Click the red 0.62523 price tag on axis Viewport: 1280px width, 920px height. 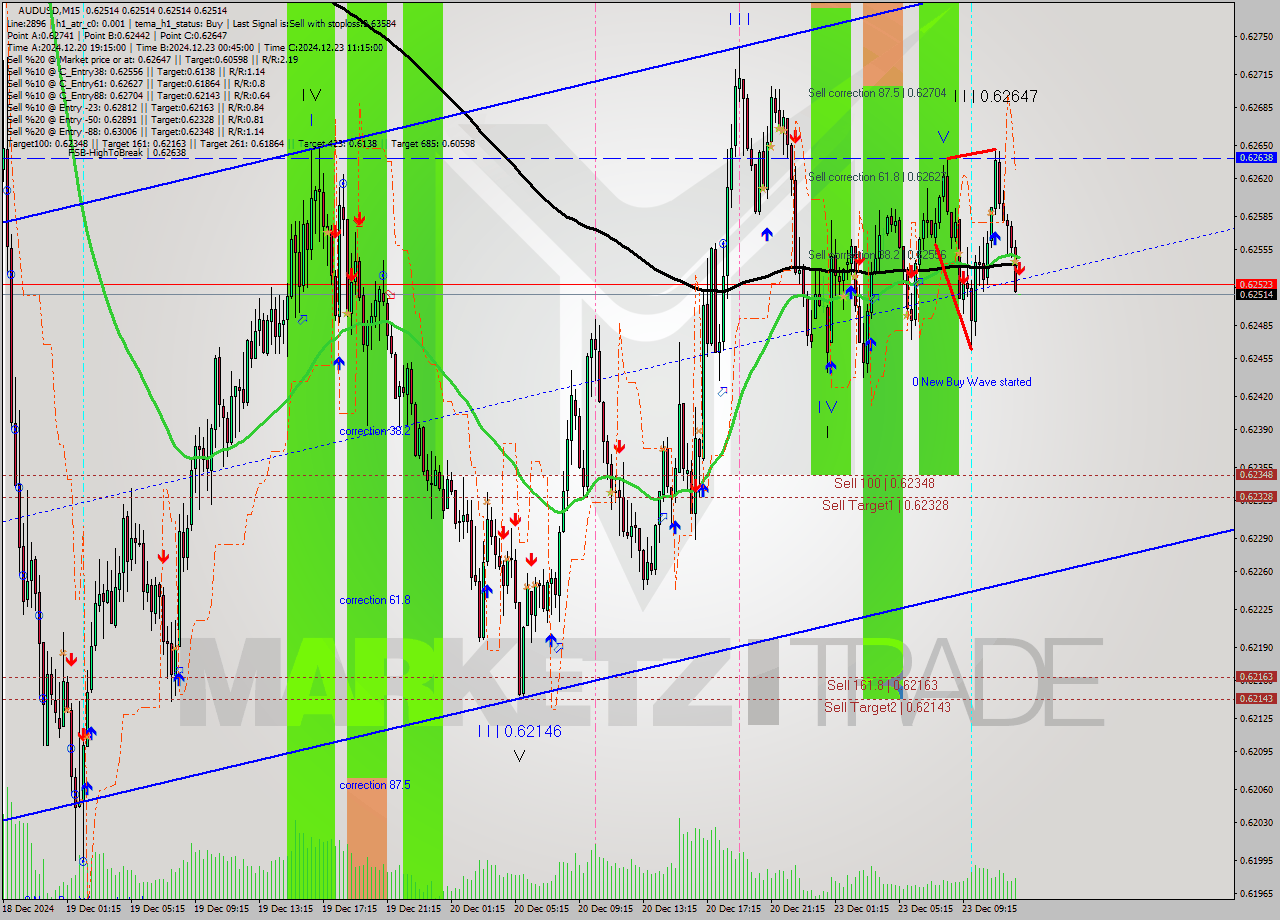[x=1256, y=285]
